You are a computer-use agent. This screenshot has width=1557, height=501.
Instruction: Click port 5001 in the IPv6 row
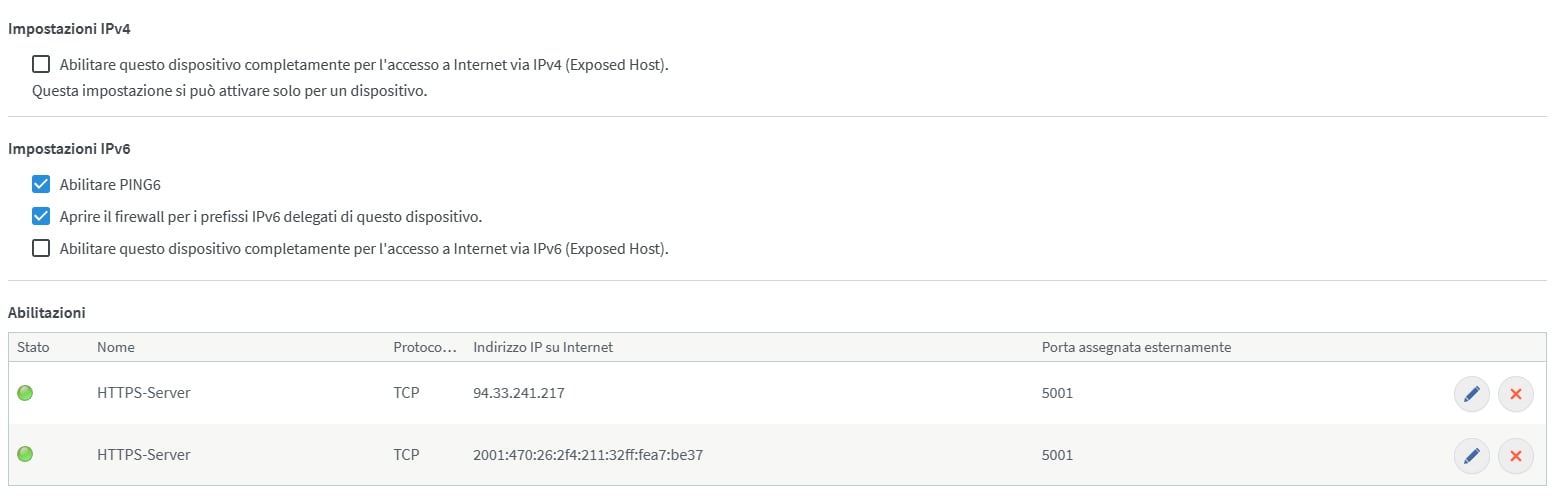coord(1057,455)
